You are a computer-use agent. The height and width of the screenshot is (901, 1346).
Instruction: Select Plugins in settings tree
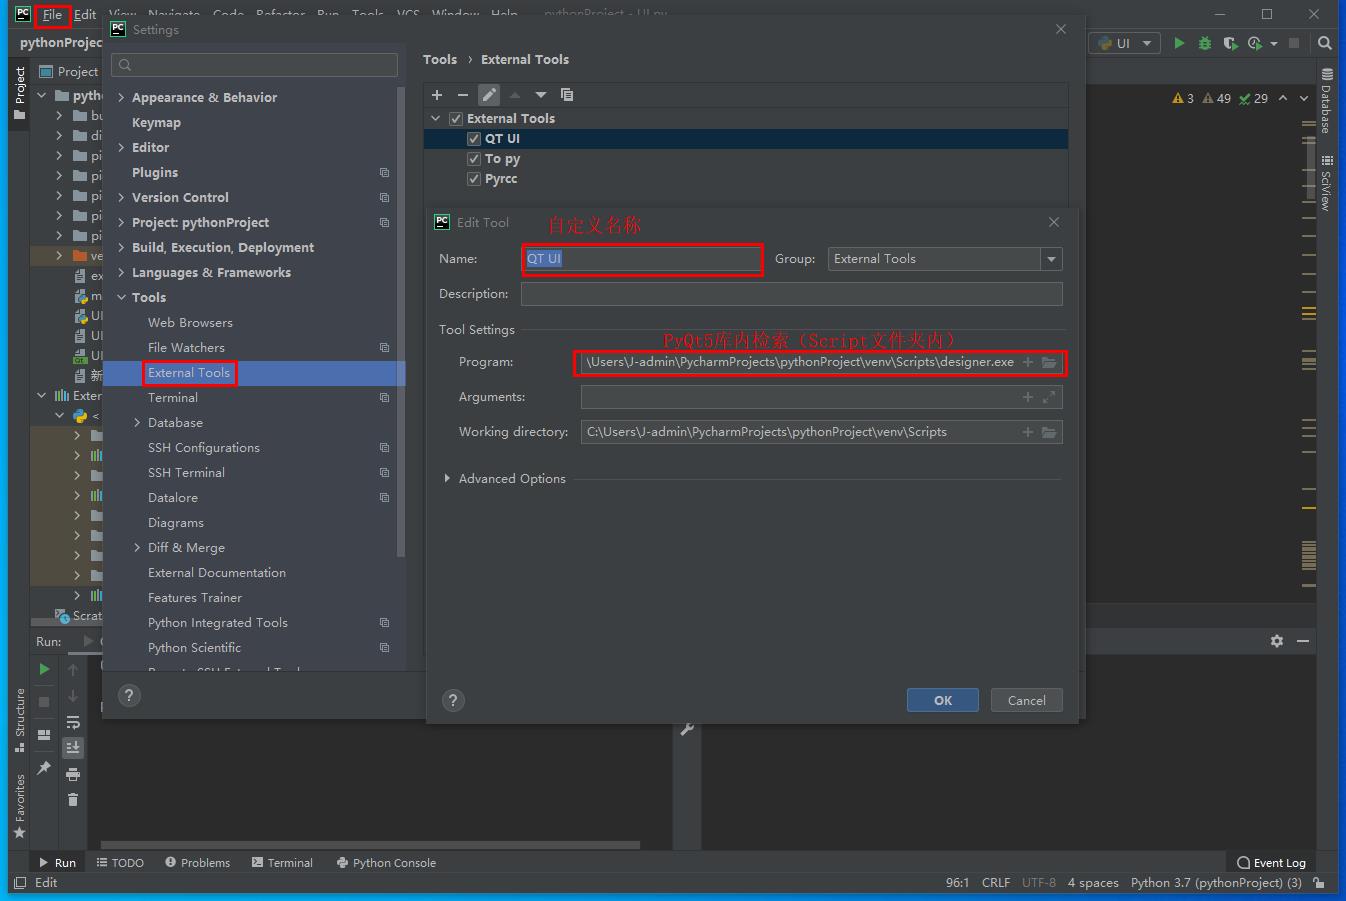pyautogui.click(x=155, y=172)
